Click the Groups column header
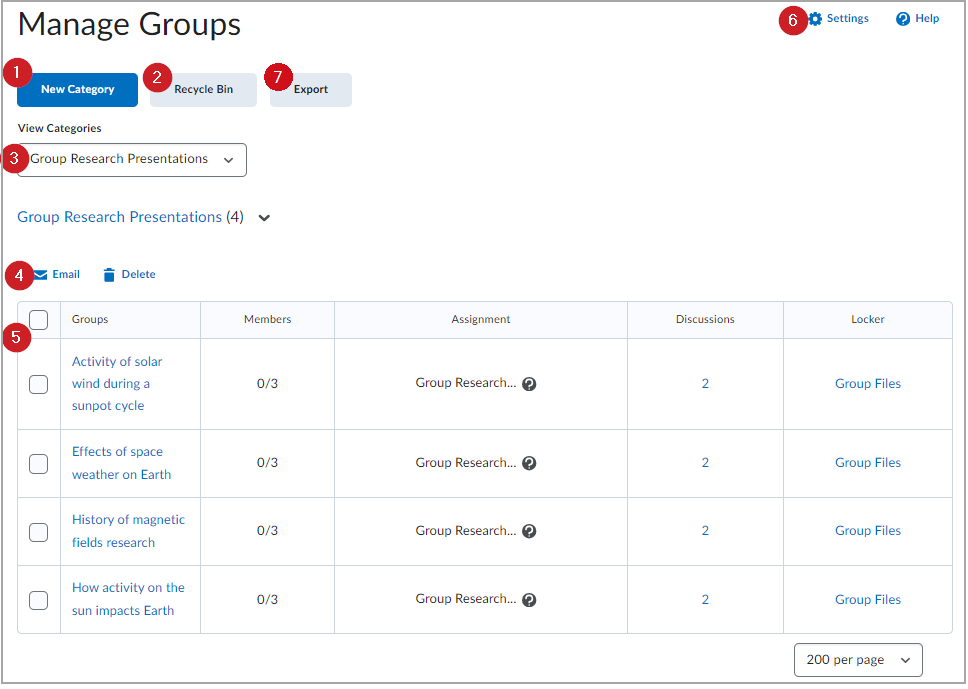Screen dimensions: 968x689 tap(90, 320)
